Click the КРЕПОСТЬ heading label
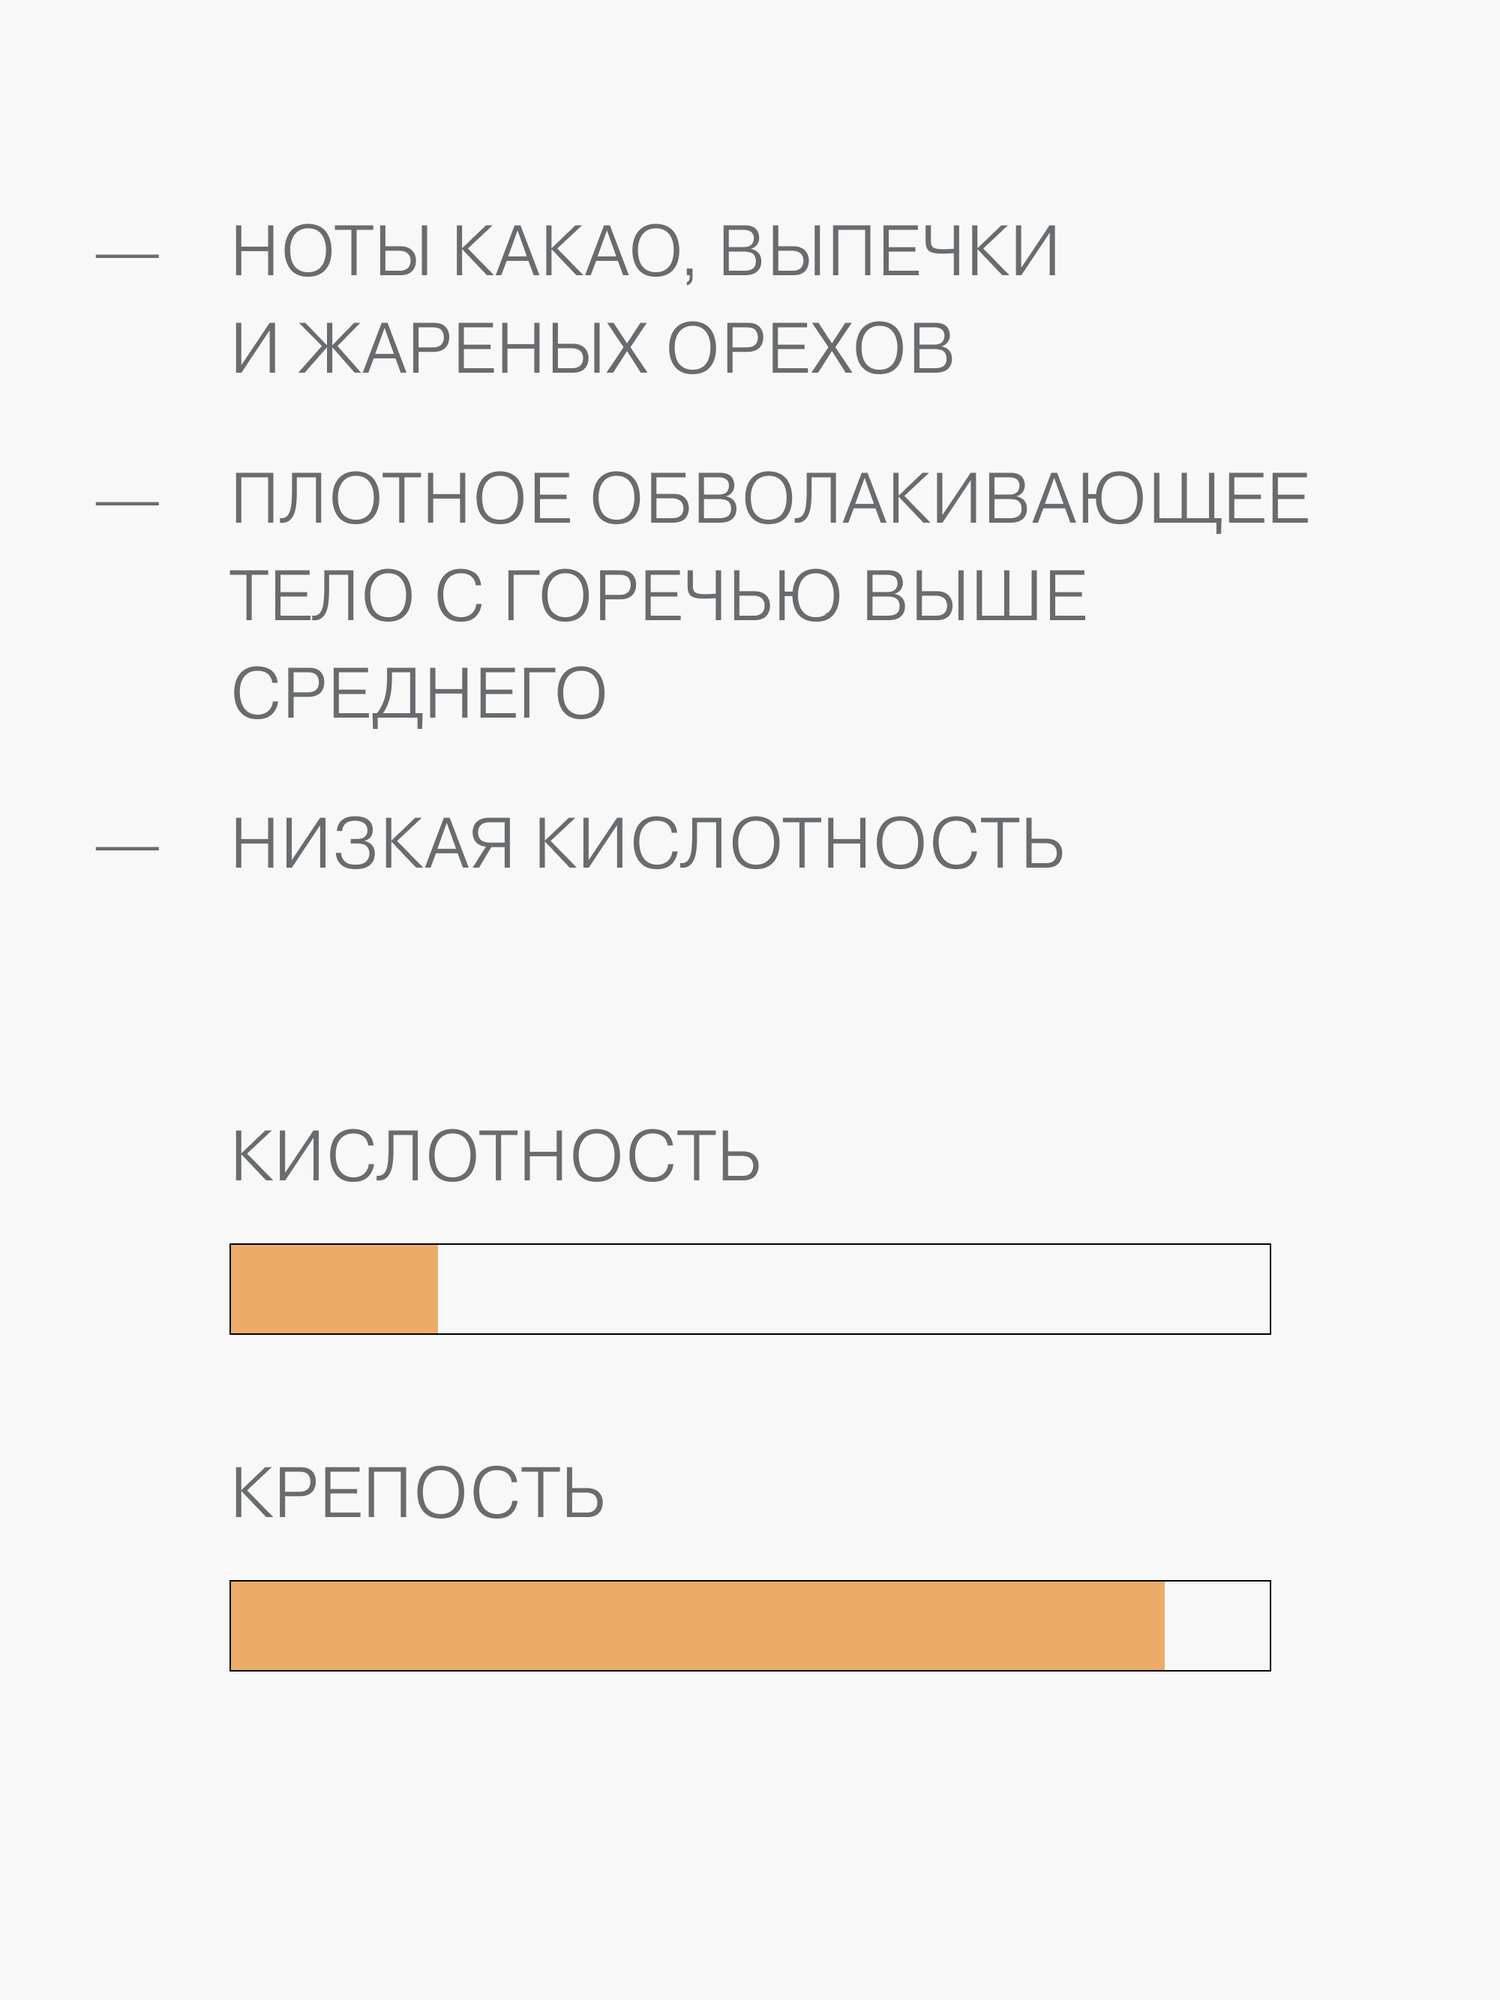 click(x=418, y=1494)
